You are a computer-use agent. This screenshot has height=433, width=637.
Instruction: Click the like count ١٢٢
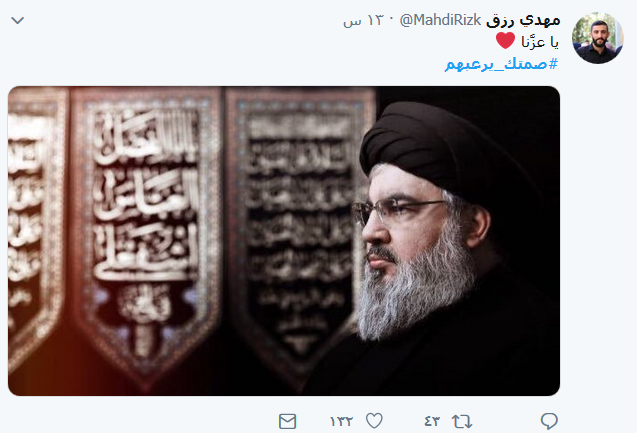(x=341, y=421)
